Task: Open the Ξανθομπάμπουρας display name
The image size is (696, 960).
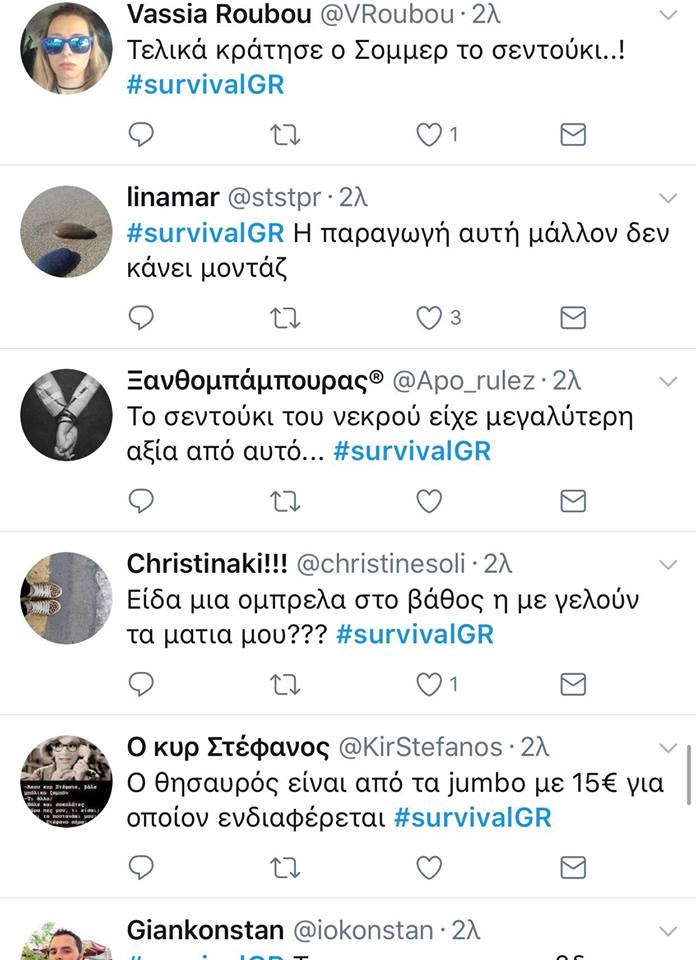Action: pyautogui.click(x=255, y=381)
